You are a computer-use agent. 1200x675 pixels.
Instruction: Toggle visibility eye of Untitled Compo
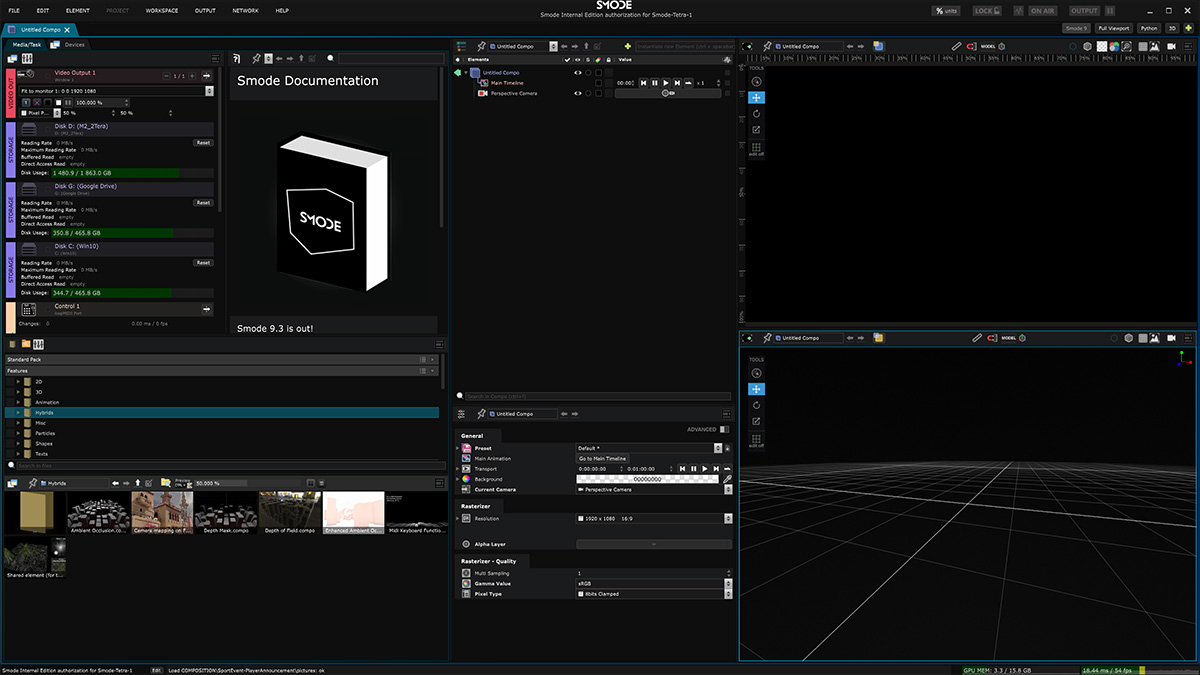577,72
